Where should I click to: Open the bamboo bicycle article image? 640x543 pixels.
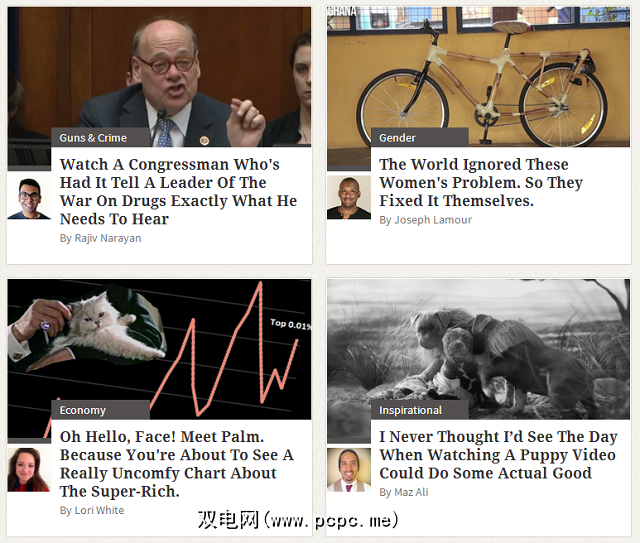478,77
